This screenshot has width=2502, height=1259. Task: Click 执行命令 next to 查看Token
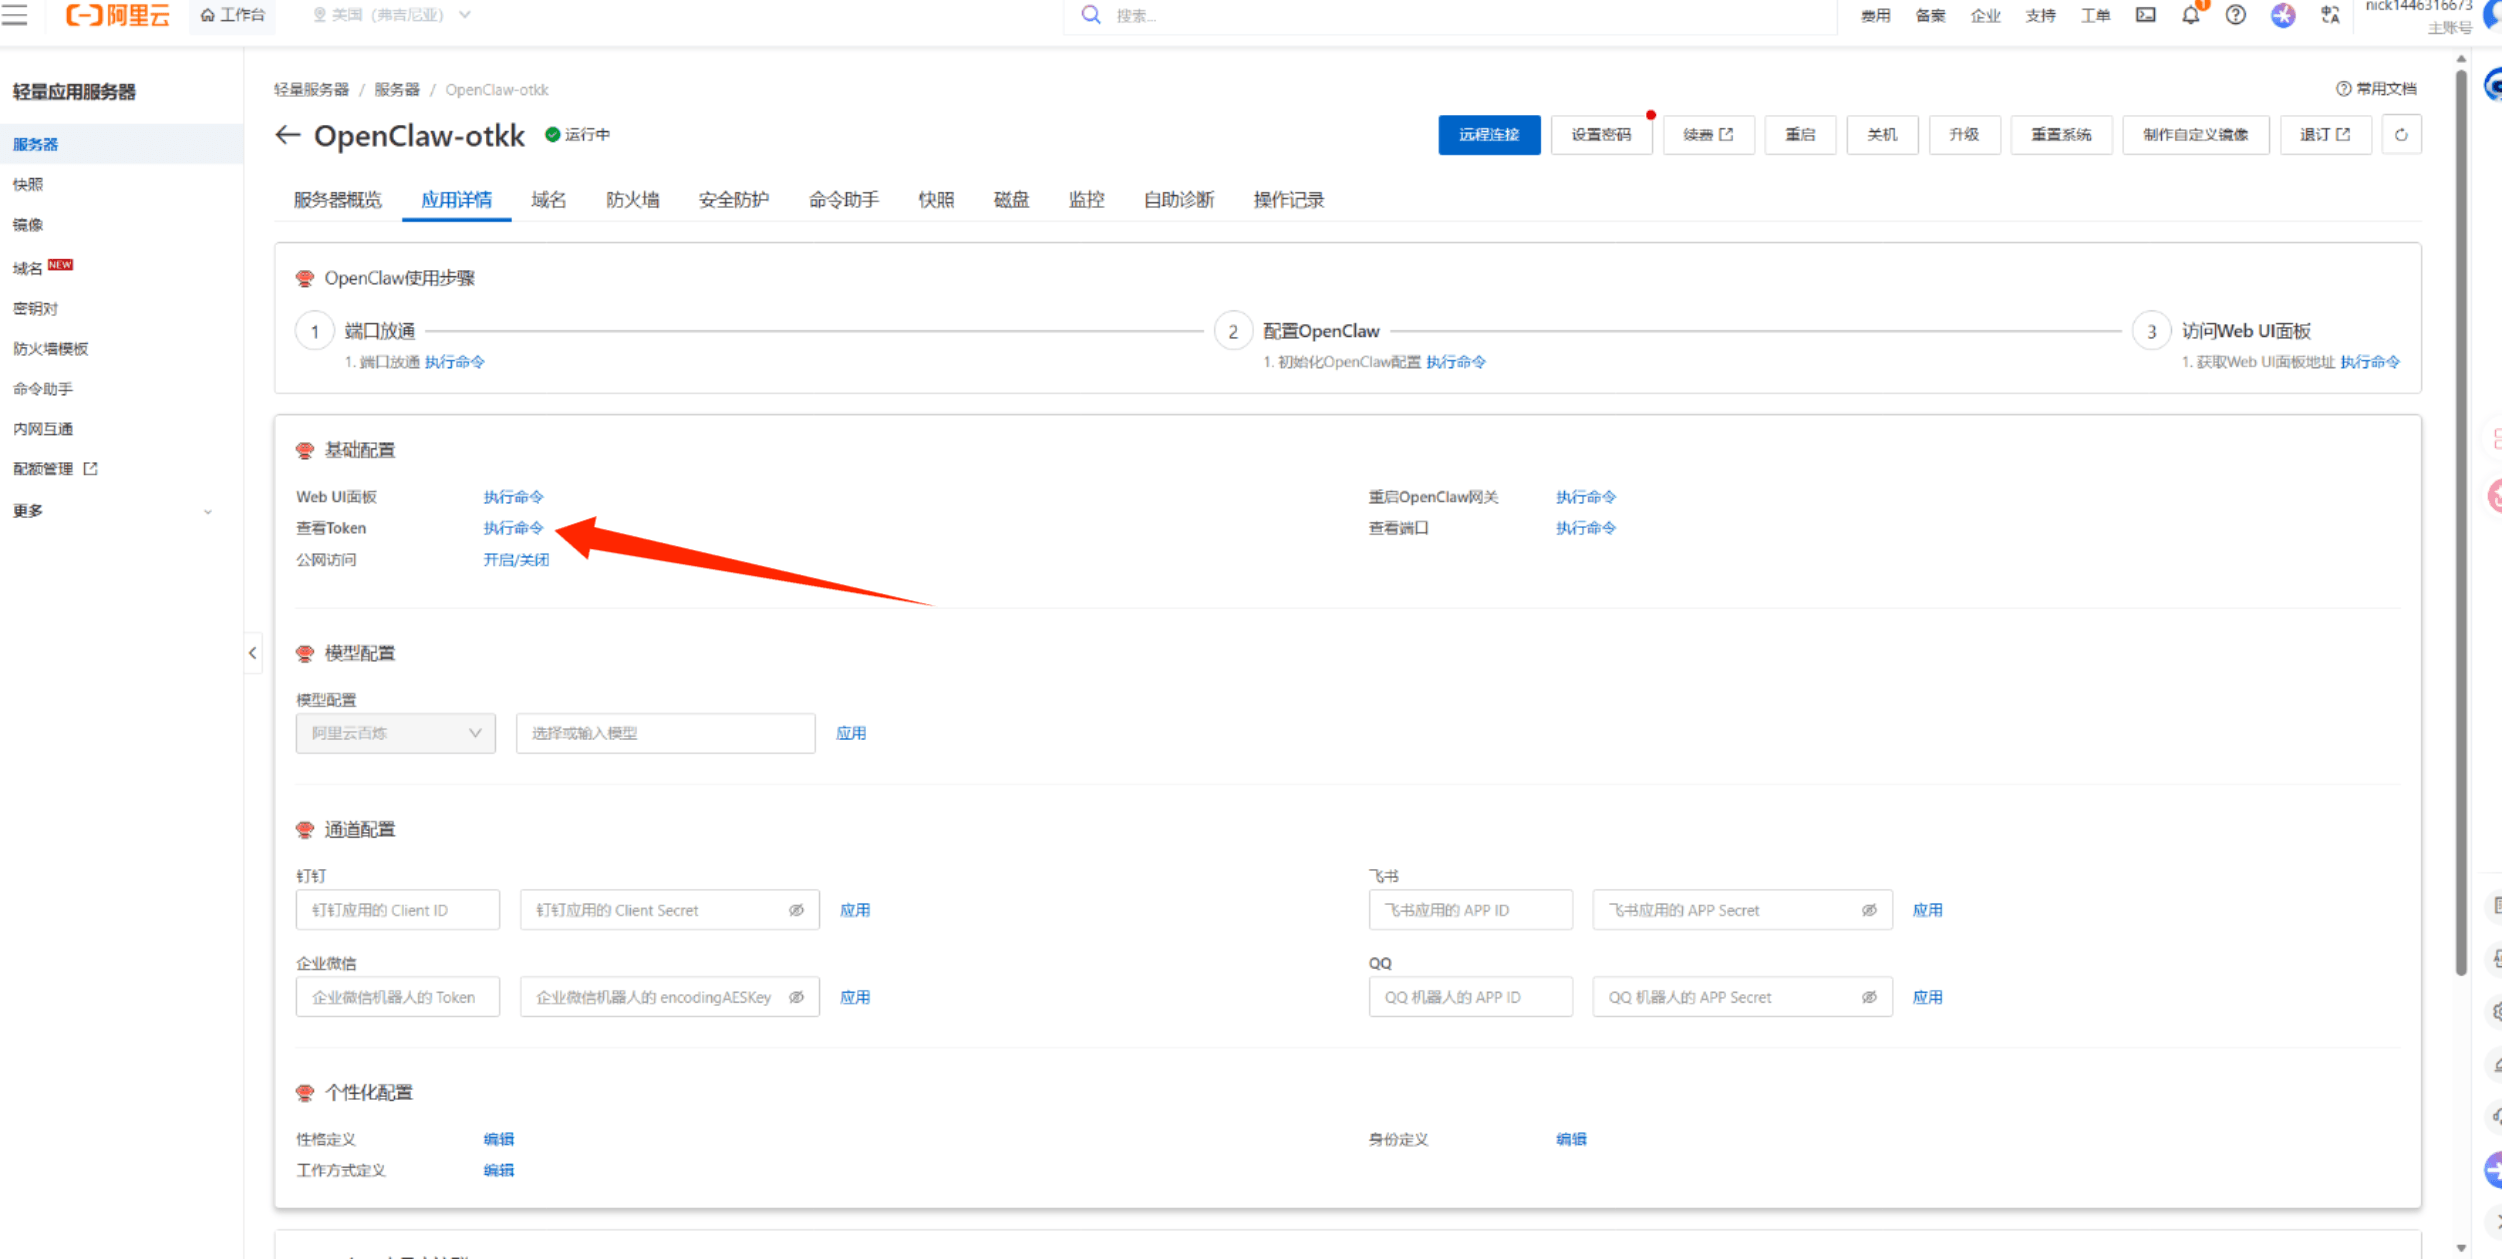coord(513,528)
